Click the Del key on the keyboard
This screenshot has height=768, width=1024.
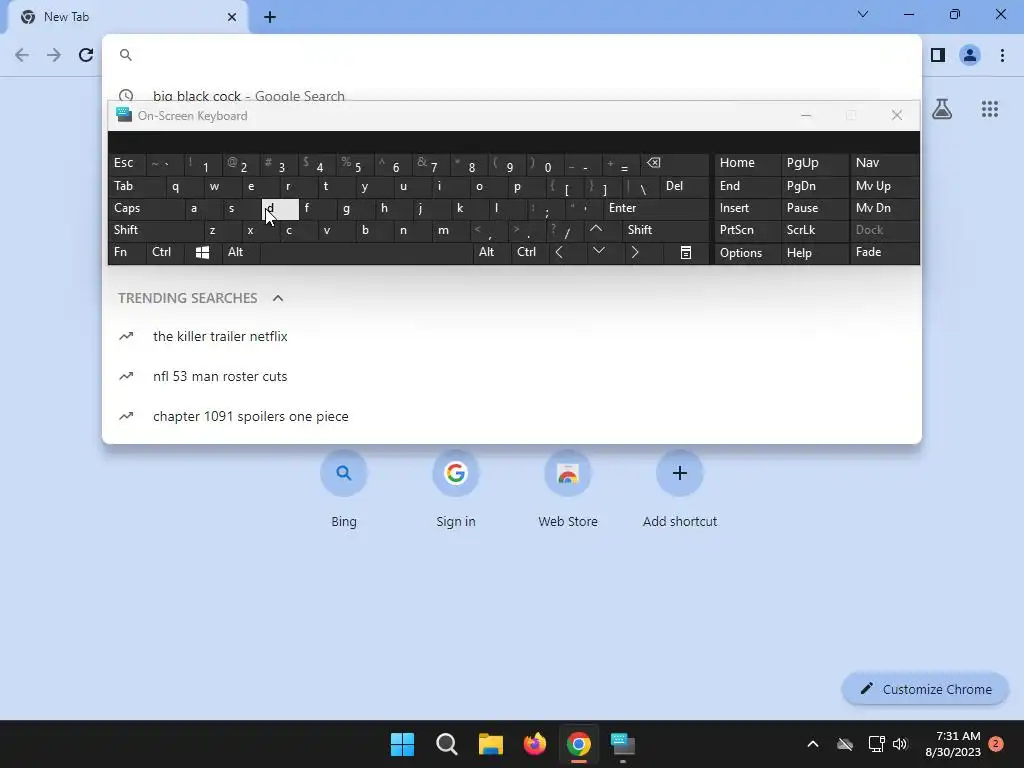click(x=685, y=186)
